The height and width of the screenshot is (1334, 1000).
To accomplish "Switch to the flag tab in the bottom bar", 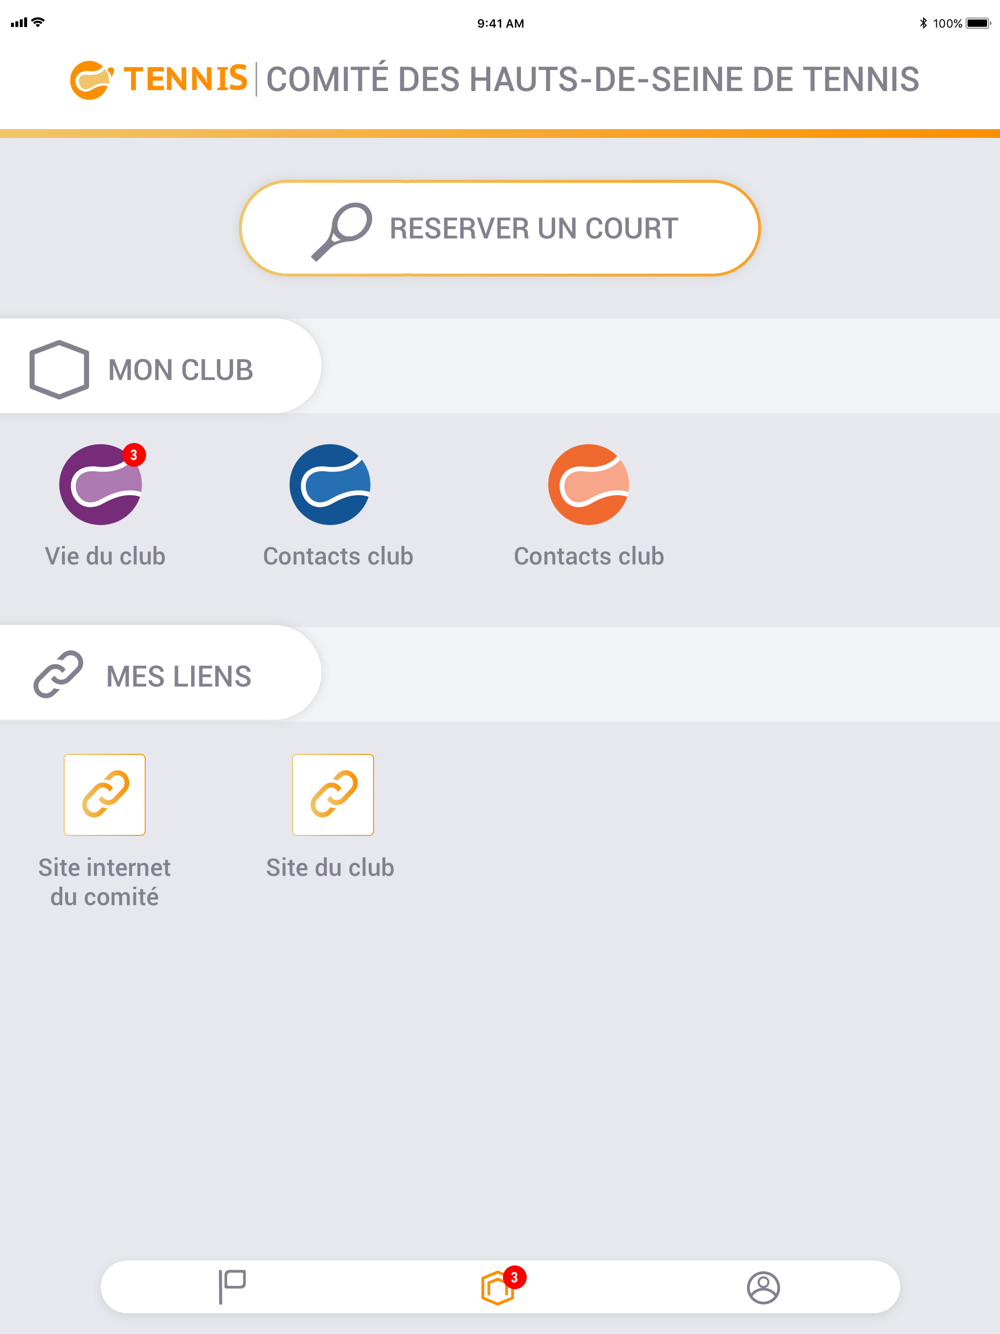I will [232, 1287].
